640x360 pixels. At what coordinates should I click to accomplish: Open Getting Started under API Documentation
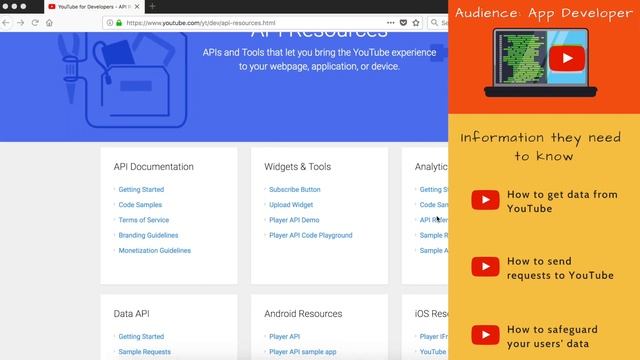point(141,189)
